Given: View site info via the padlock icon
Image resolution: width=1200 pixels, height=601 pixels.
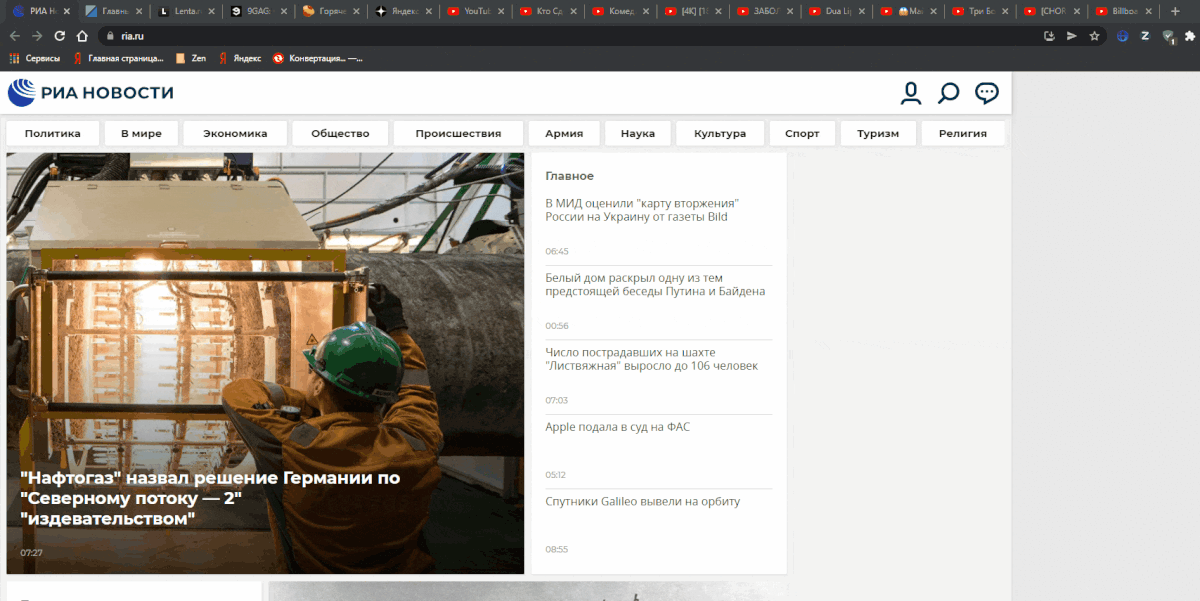Looking at the screenshot, I should pyautogui.click(x=111, y=35).
